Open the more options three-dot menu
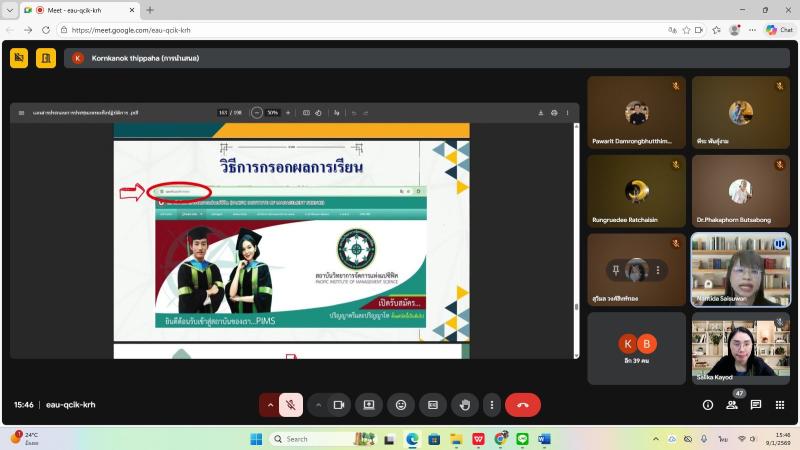Viewport: 800px width, 450px height. coord(491,405)
